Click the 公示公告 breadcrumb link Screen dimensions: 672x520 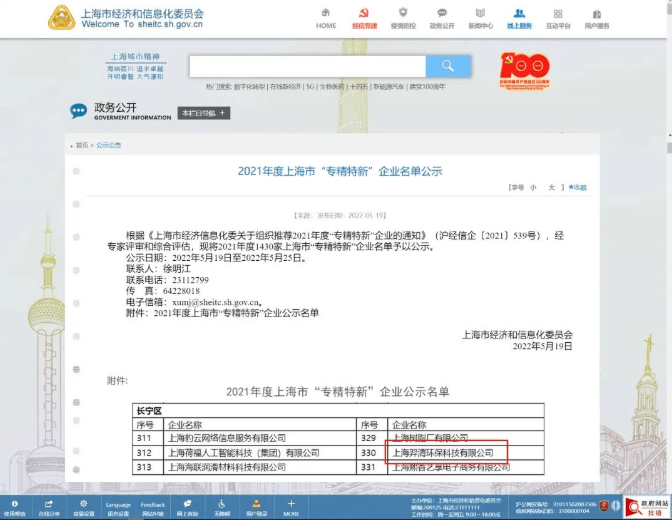coord(108,145)
